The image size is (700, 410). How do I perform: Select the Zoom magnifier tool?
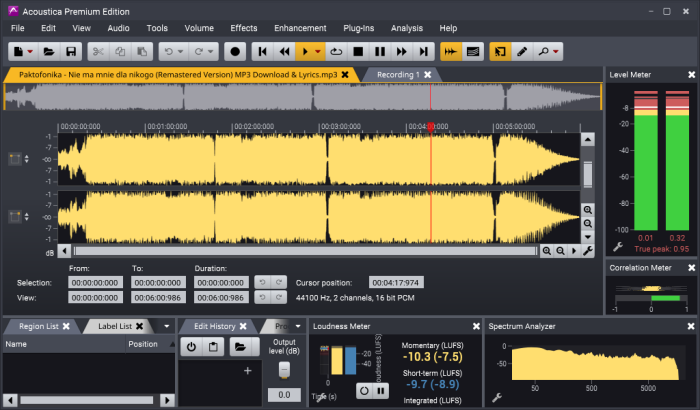click(x=543, y=52)
